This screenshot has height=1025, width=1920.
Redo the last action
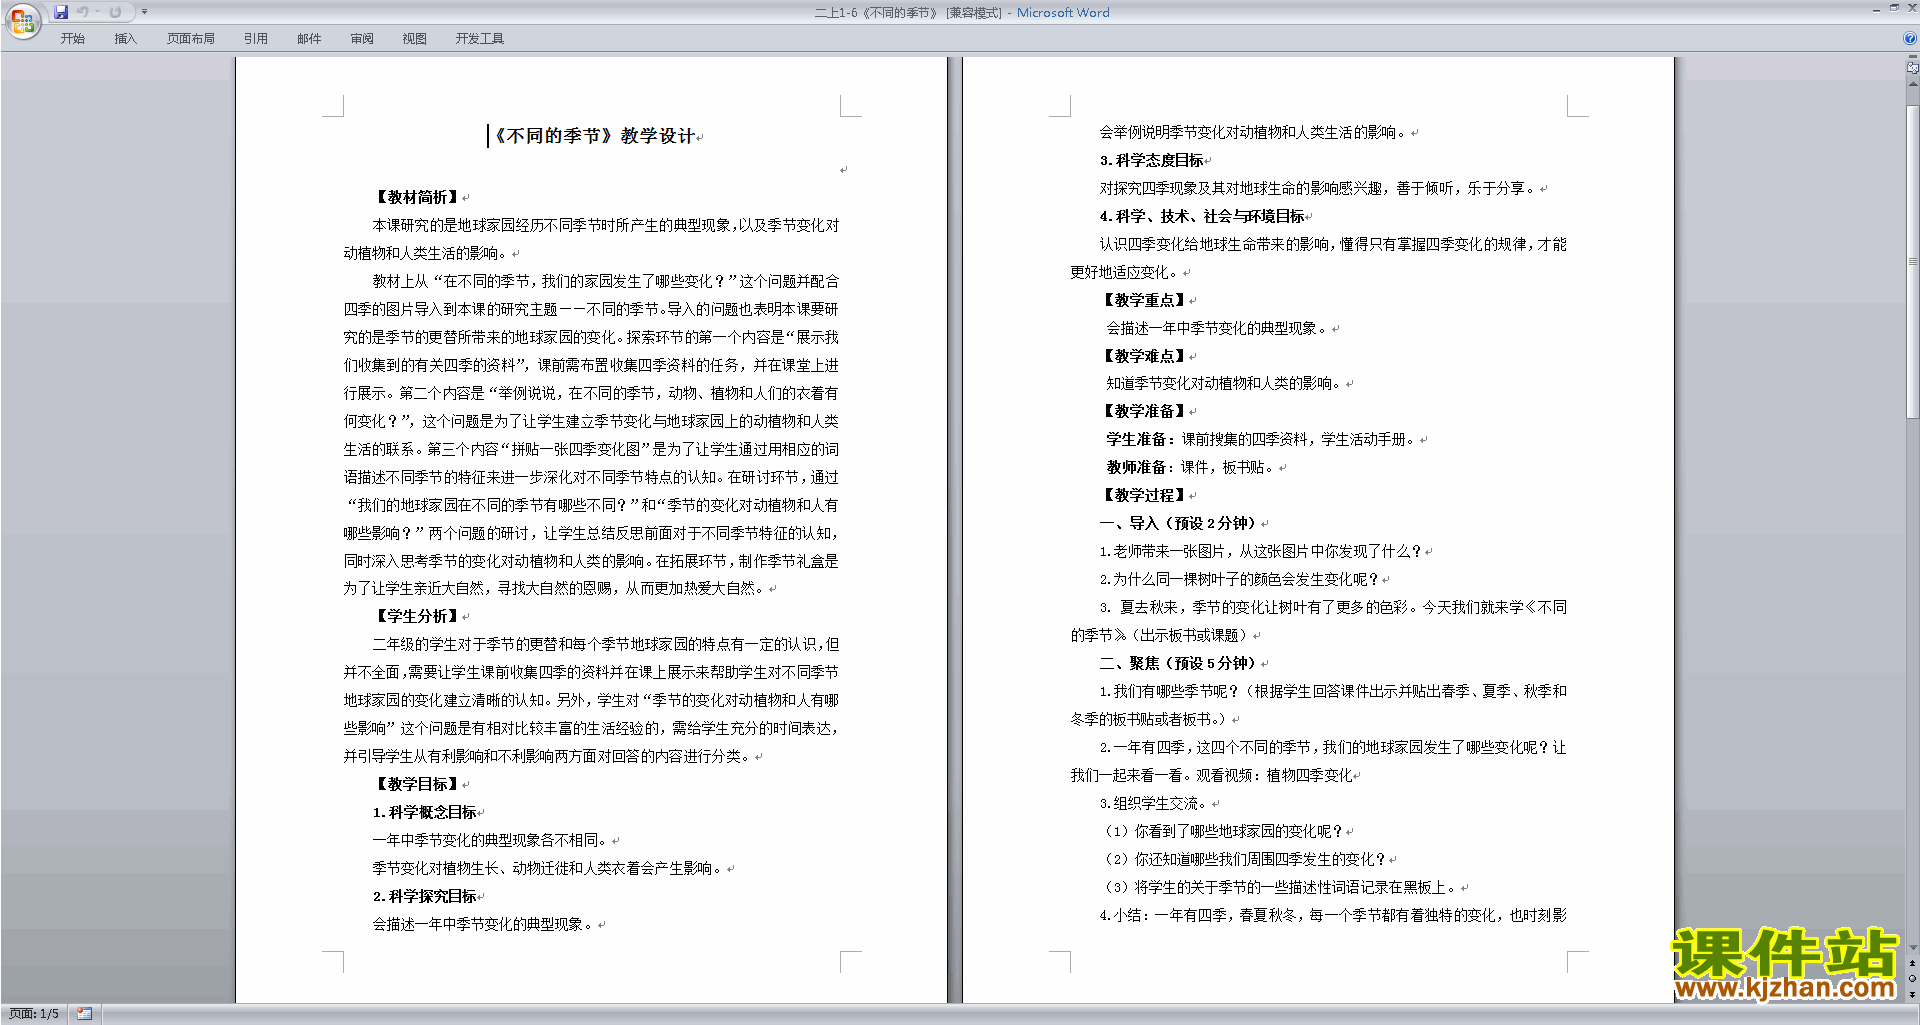(x=115, y=12)
